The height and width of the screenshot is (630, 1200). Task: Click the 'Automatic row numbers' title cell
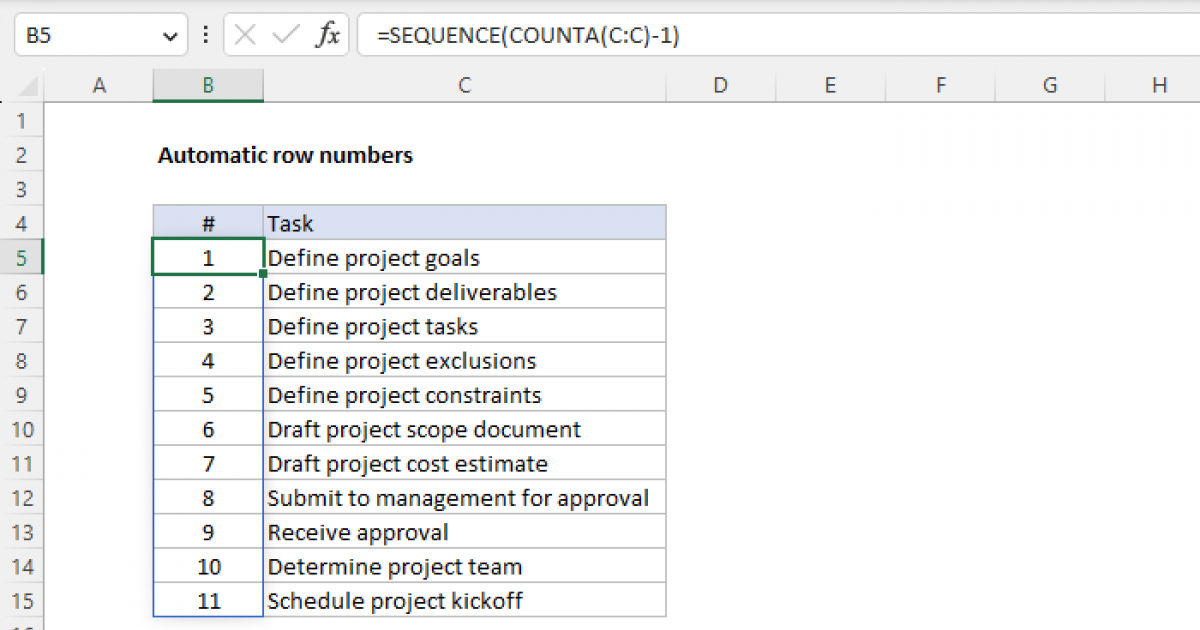[x=285, y=156]
